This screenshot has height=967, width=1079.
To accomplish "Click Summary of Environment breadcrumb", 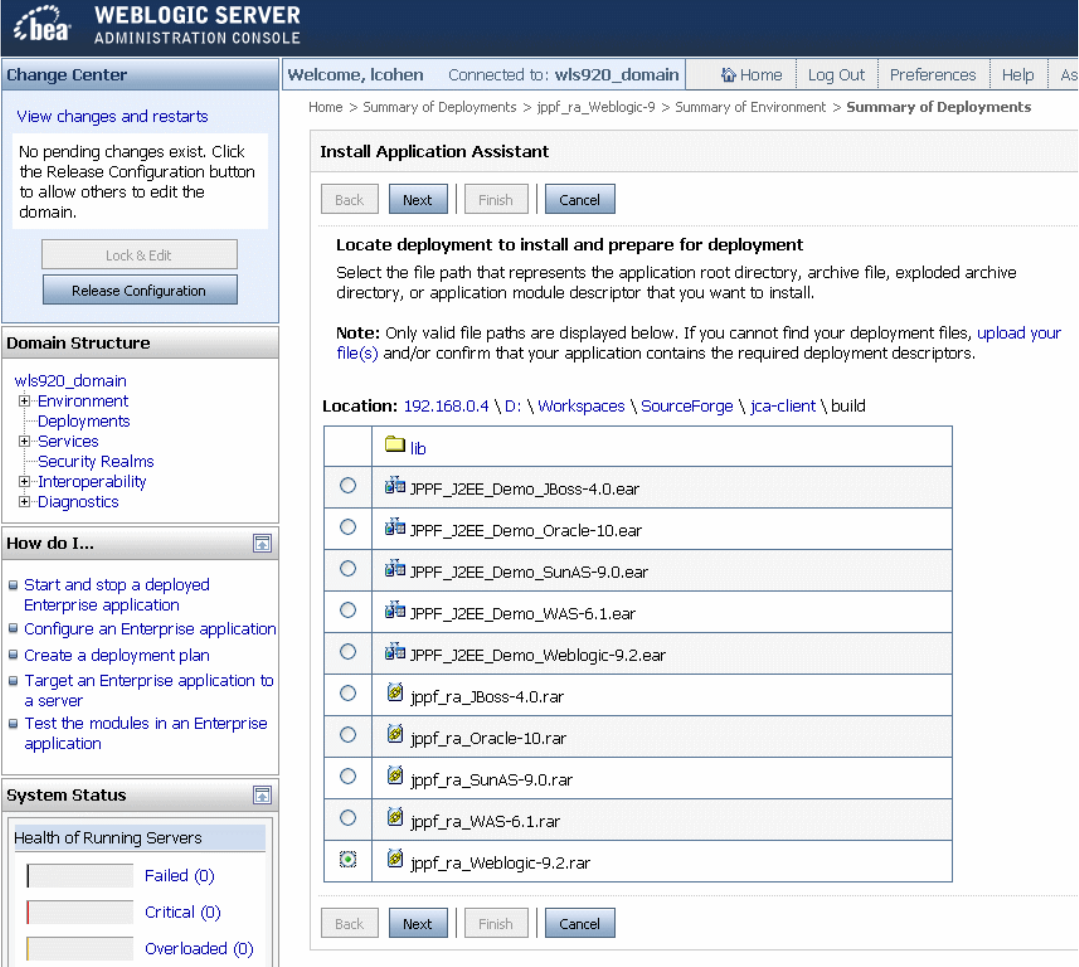I will [x=750, y=107].
